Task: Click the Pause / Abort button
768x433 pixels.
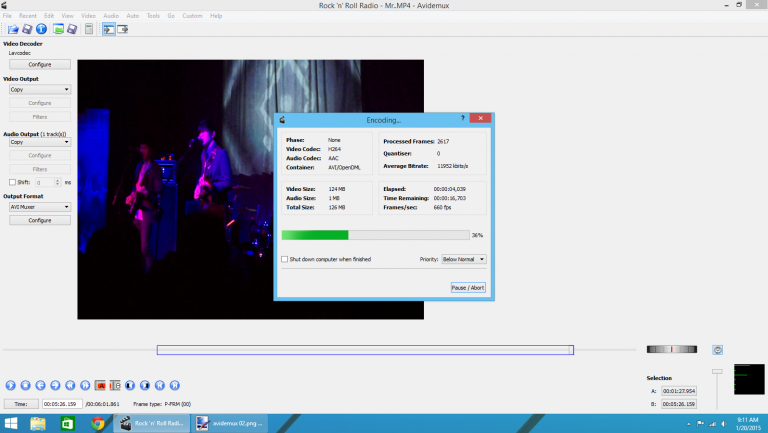Action: tap(468, 287)
